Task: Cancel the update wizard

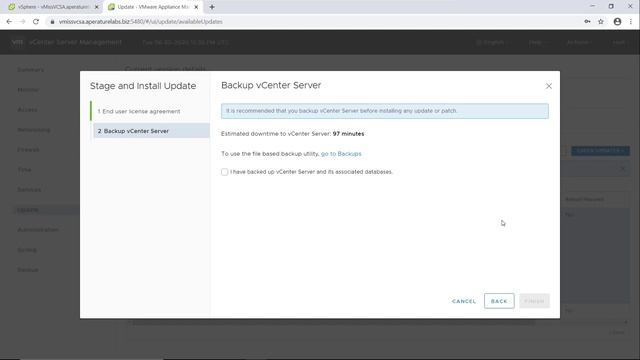Action: coord(464,301)
